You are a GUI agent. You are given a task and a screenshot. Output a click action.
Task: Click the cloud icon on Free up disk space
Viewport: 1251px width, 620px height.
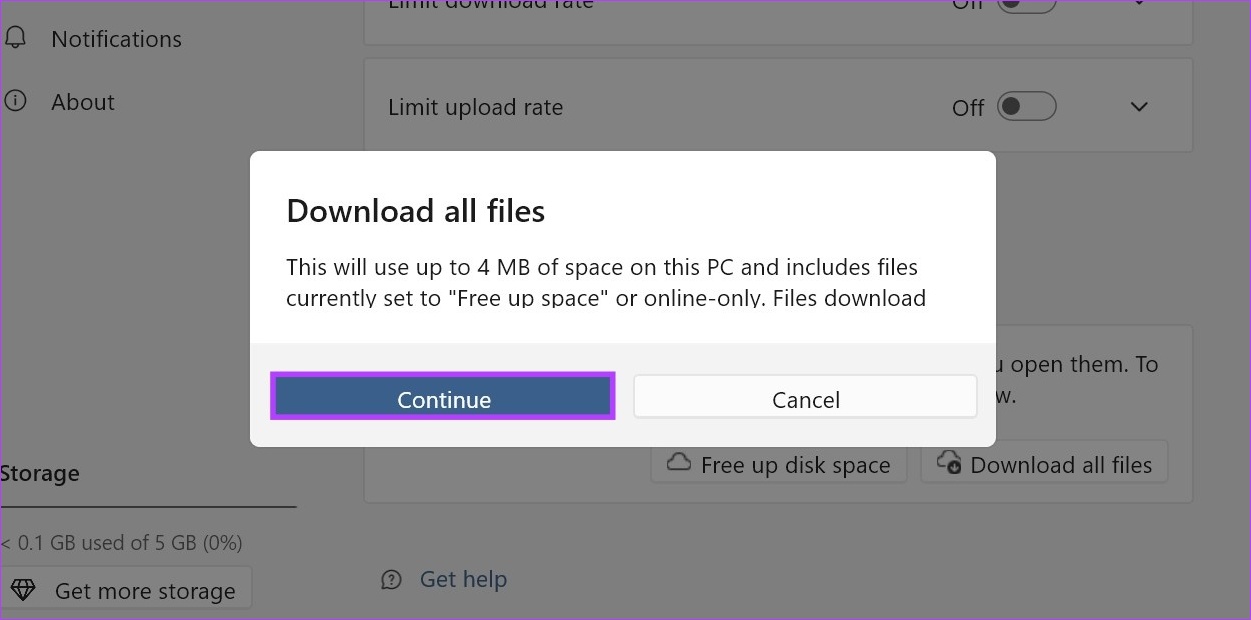(x=680, y=462)
